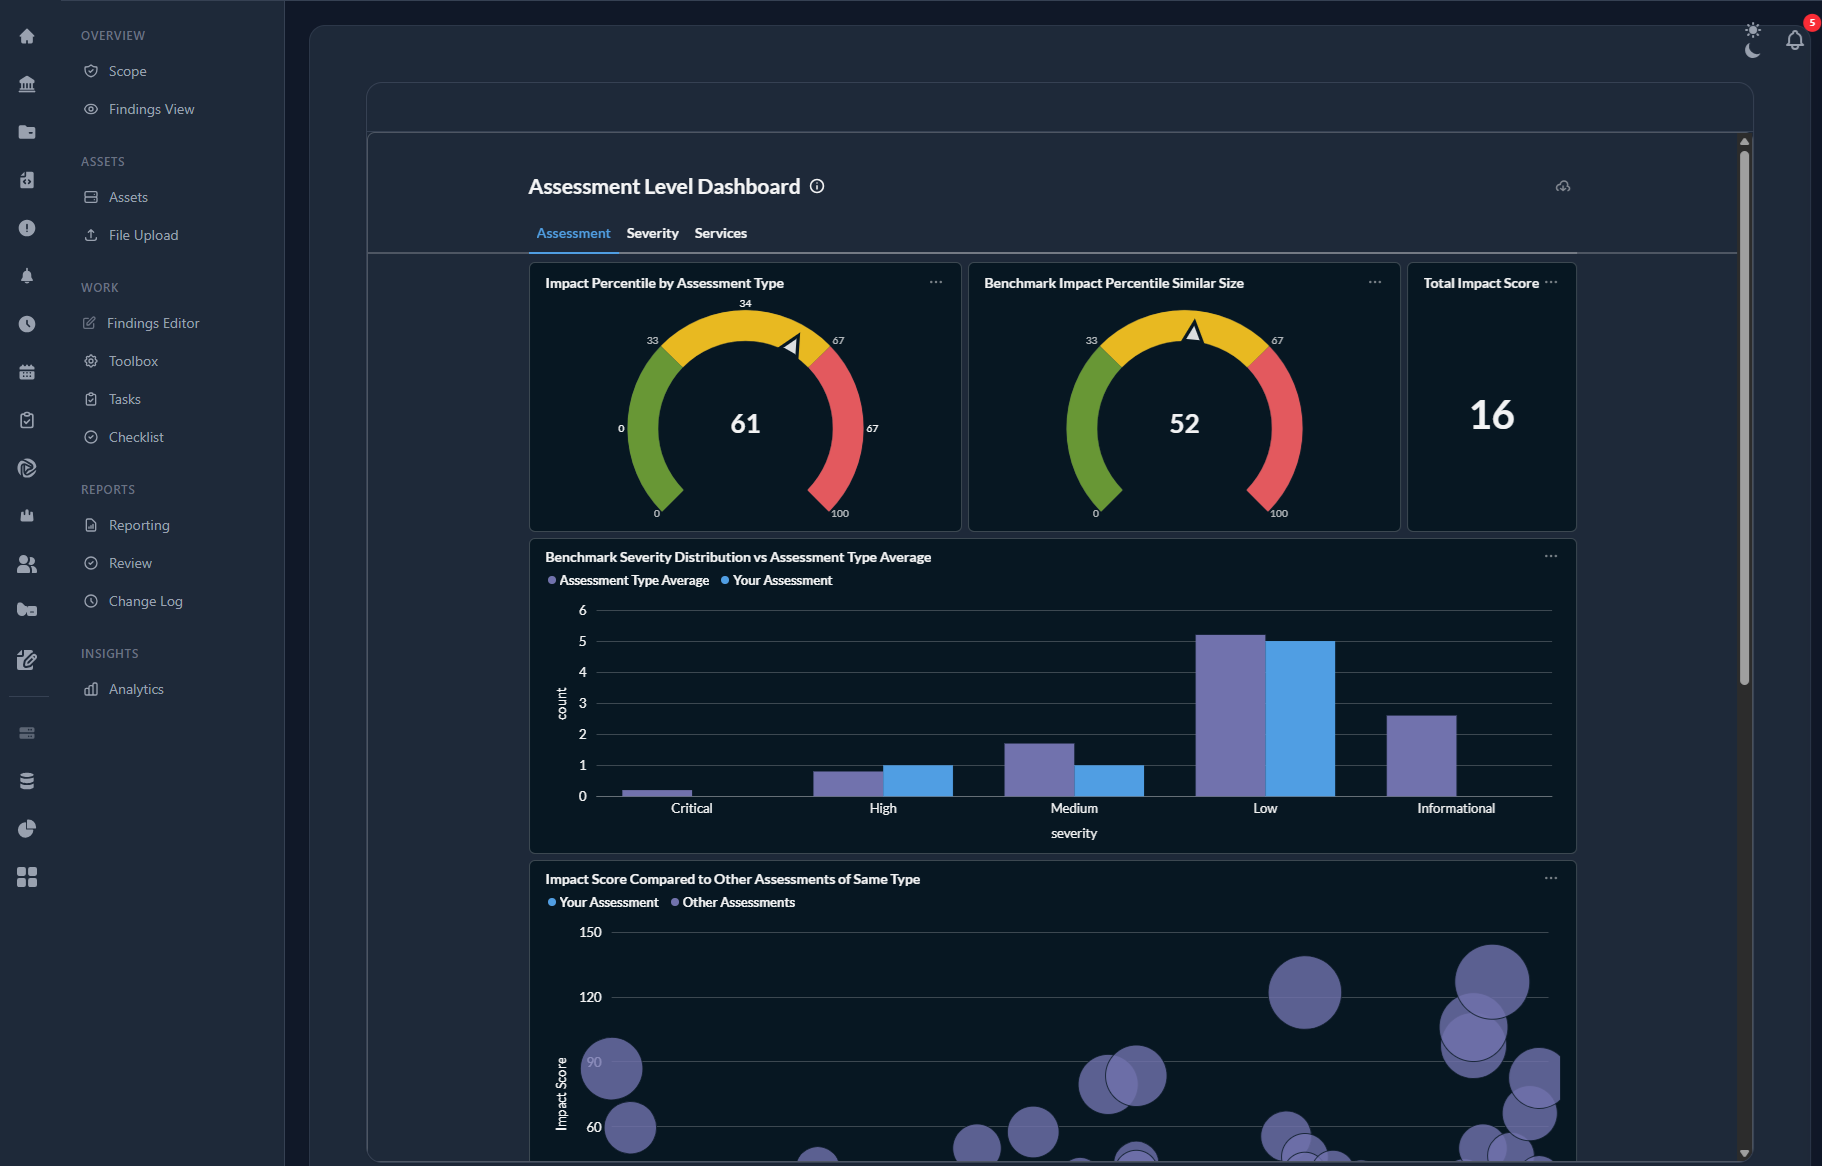The image size is (1822, 1166).
Task: Click the info icon next to Assessment Level Dashboard
Action: 817,186
